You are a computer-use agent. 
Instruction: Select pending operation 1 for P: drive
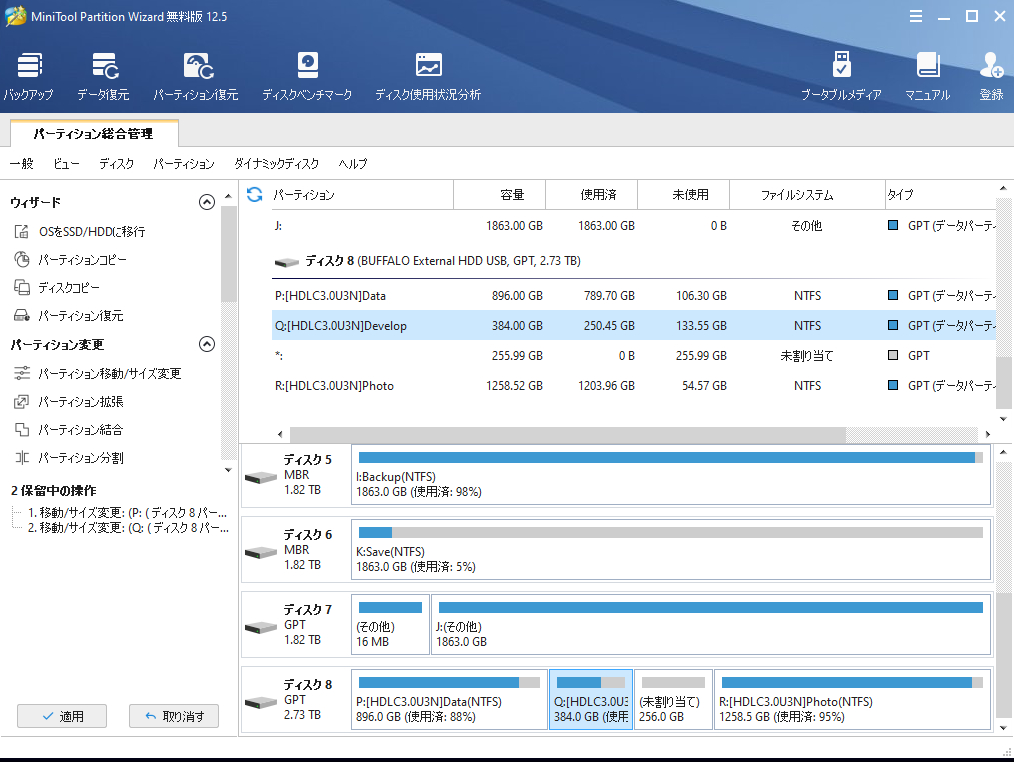127,512
